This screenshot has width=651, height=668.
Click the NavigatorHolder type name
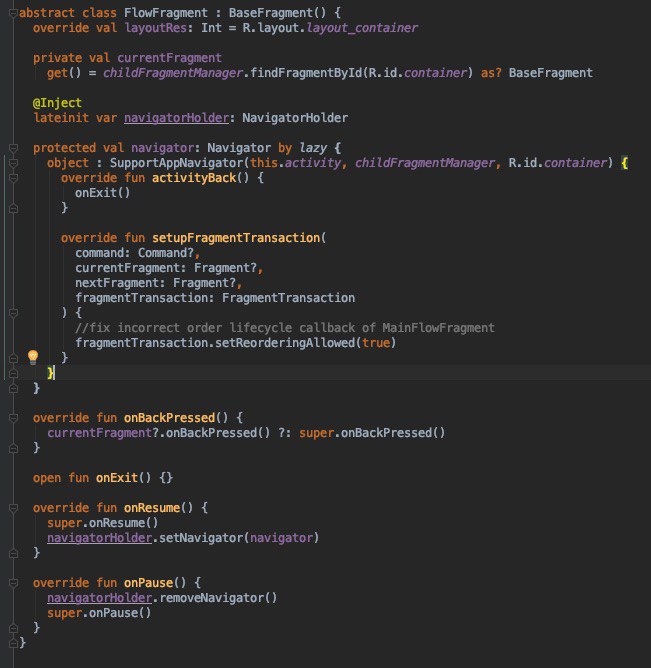coord(295,118)
